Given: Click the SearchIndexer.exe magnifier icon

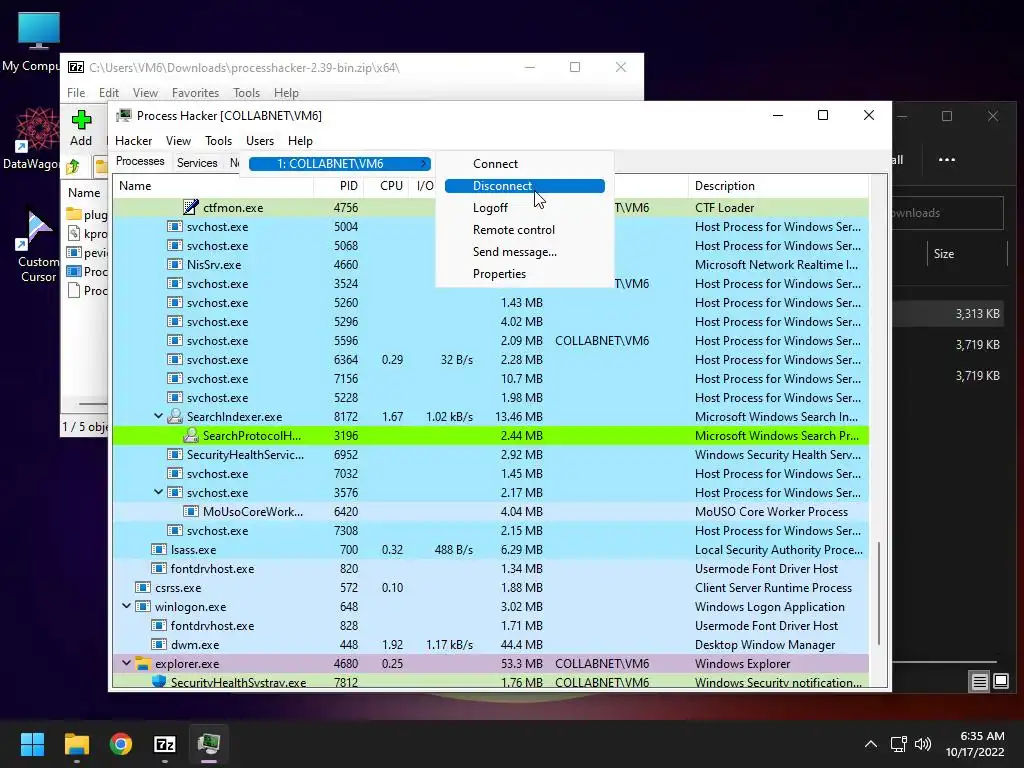Looking at the screenshot, I should [x=174, y=417].
